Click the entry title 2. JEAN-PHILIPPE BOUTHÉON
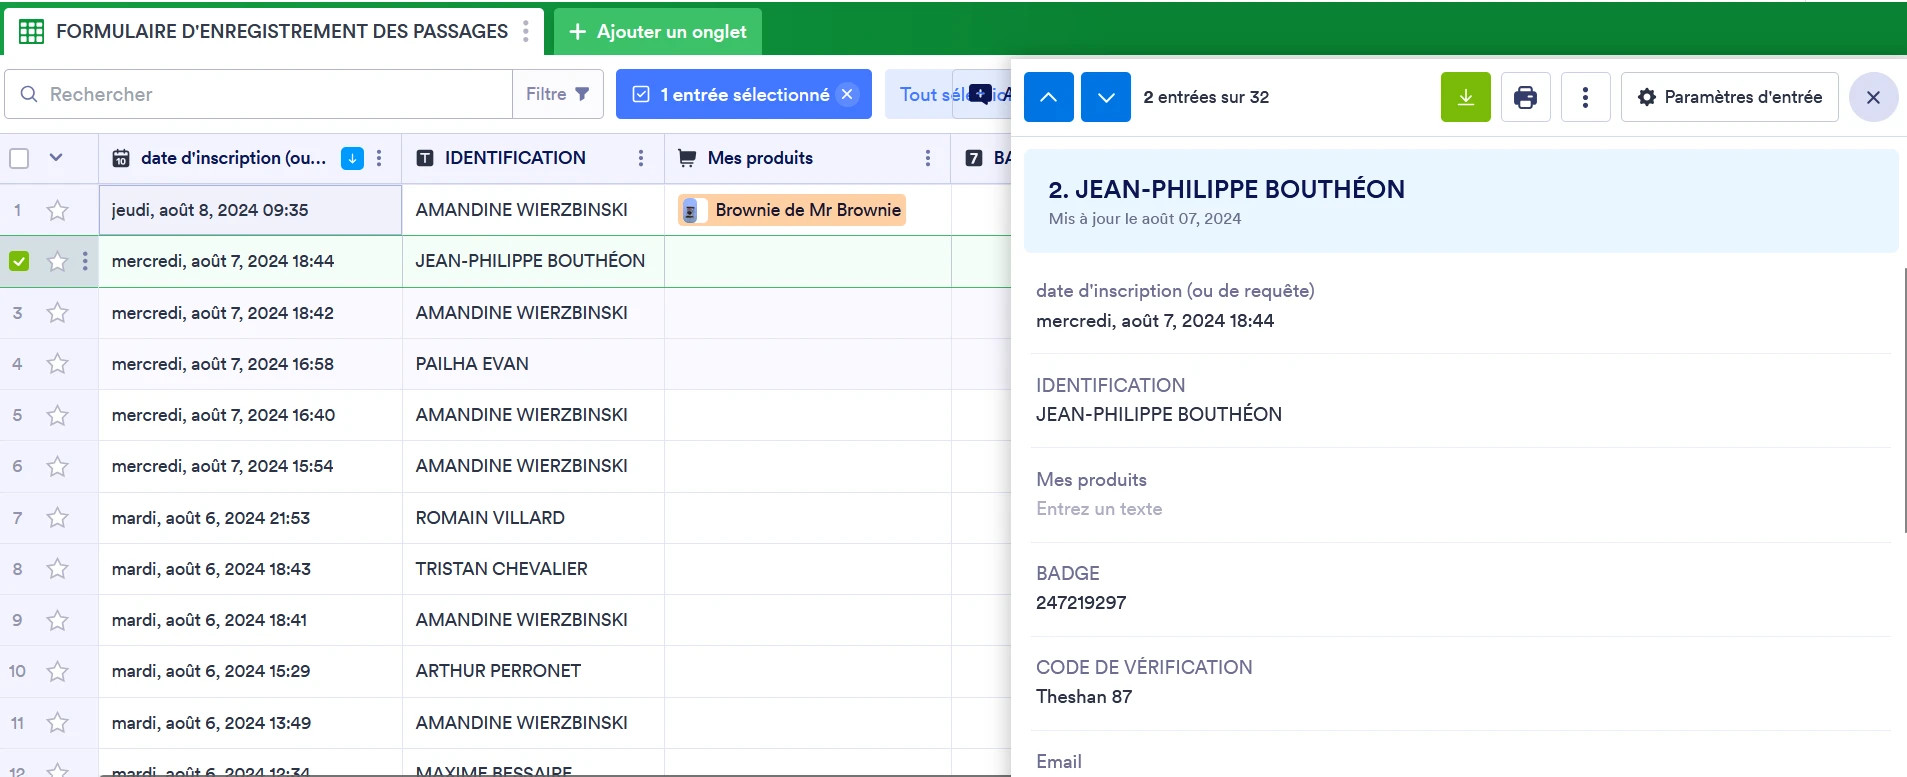 (1226, 189)
